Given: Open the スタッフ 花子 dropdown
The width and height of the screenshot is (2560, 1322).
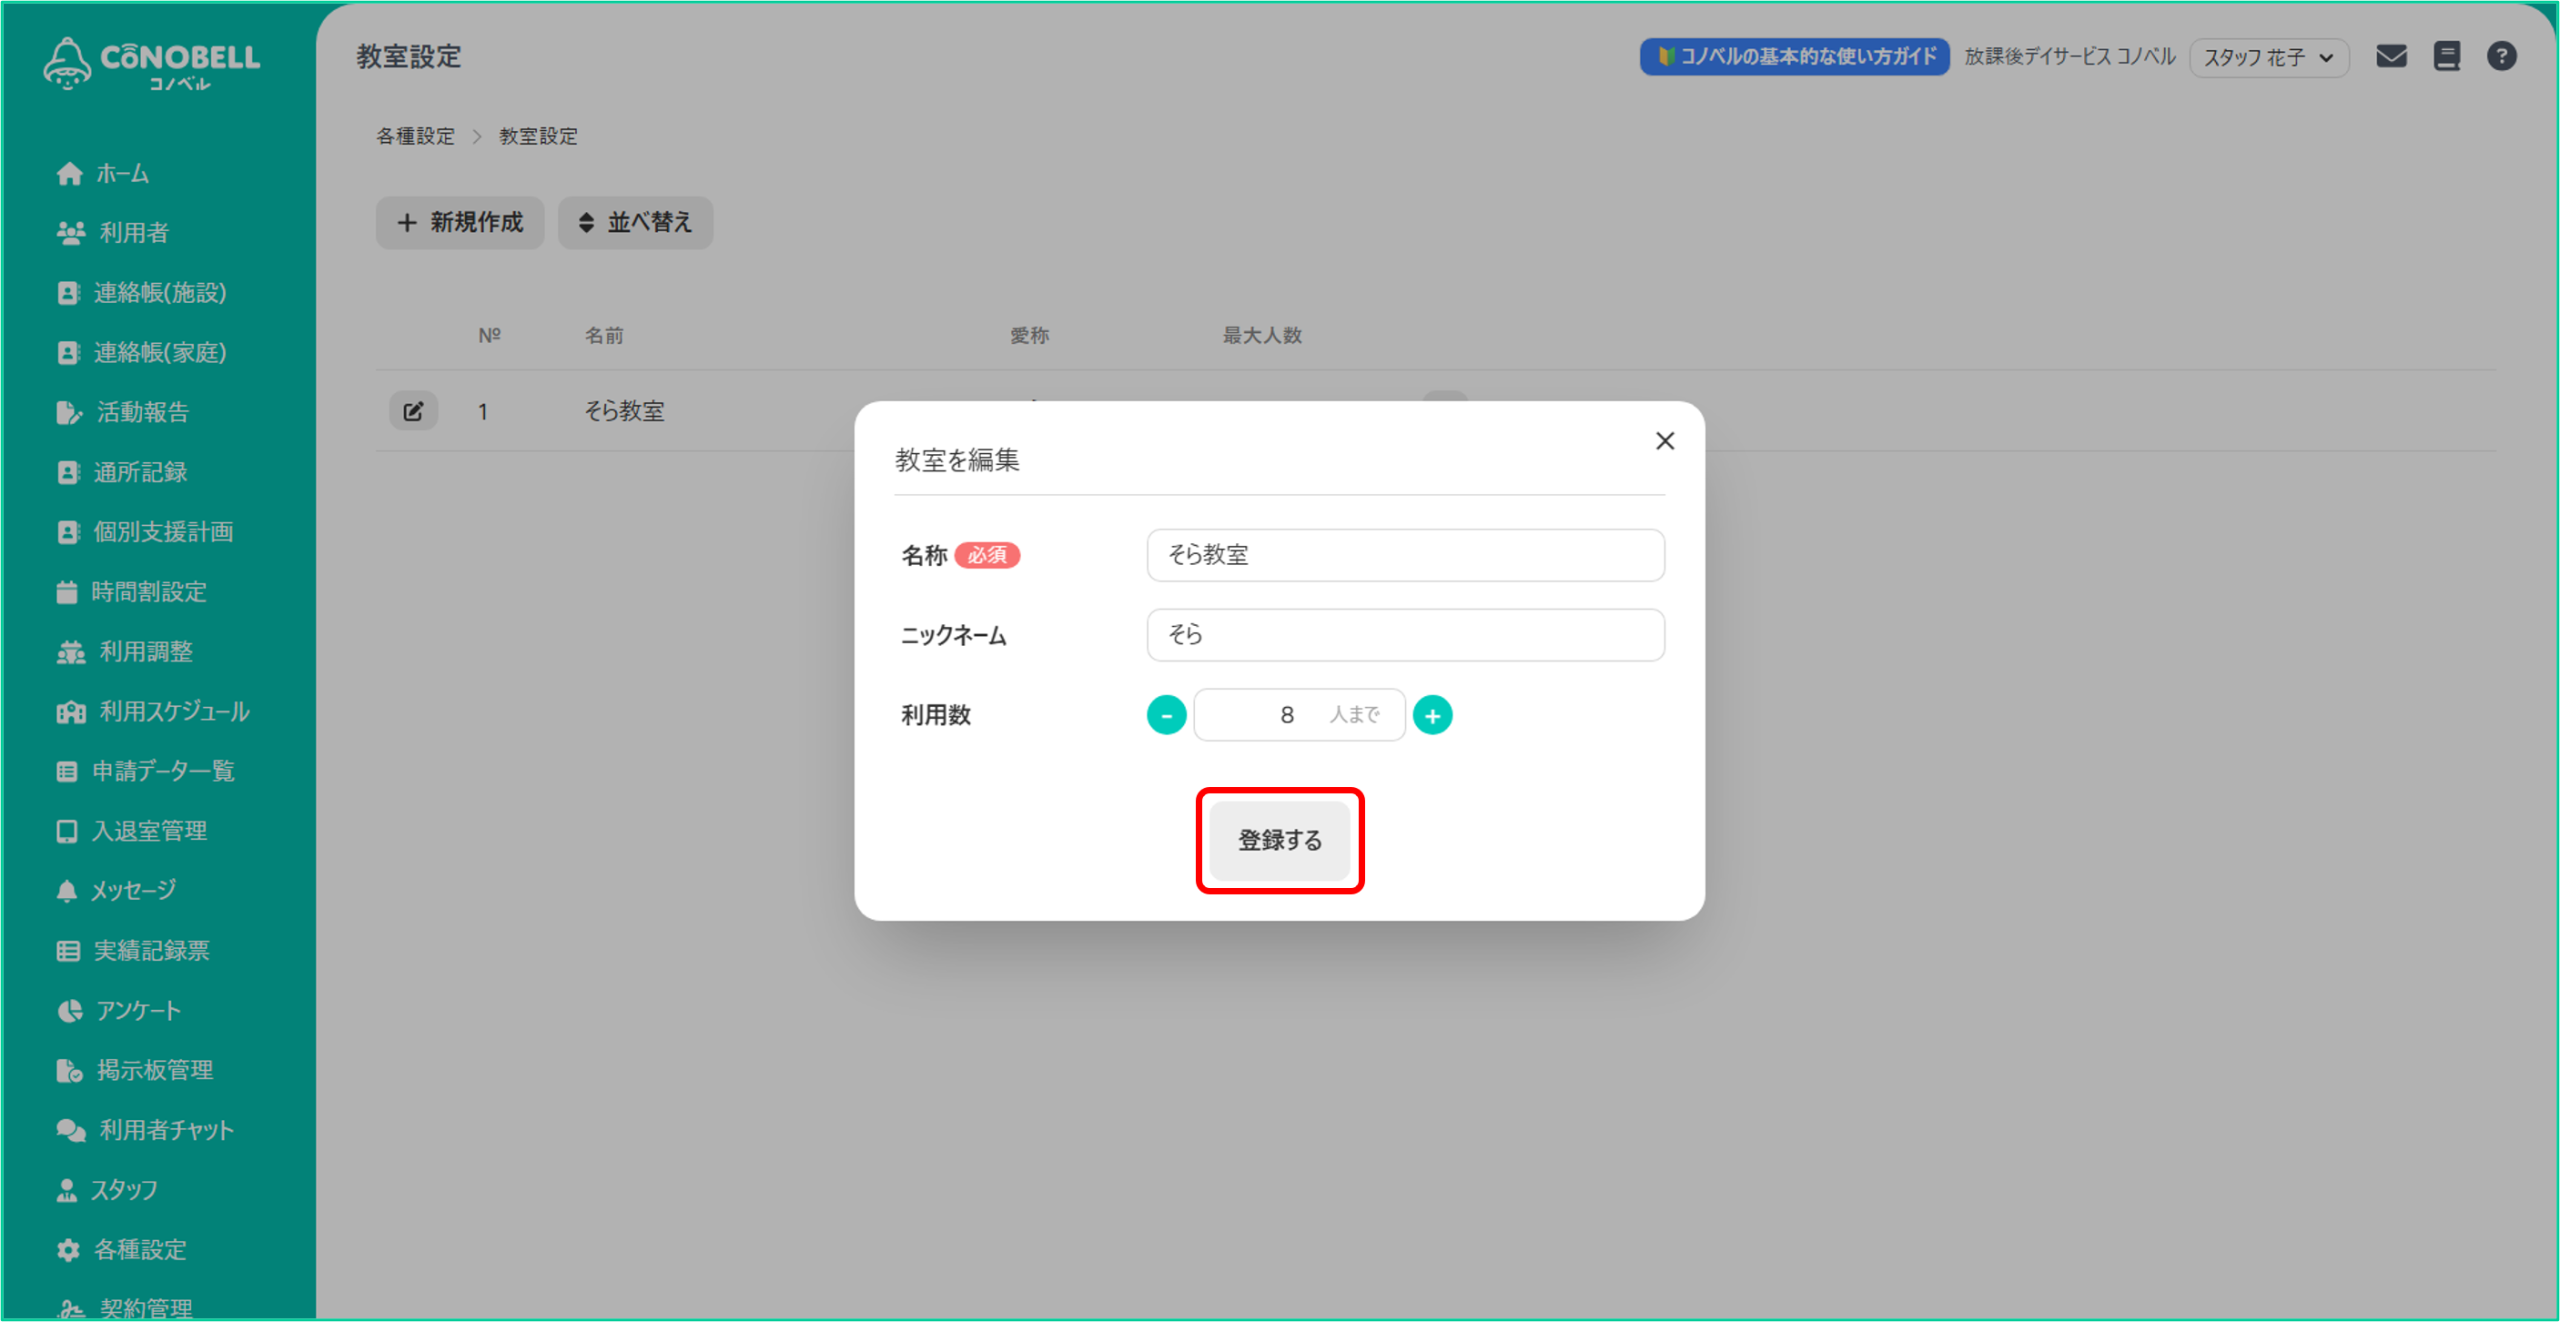Looking at the screenshot, I should pyautogui.click(x=2268, y=57).
